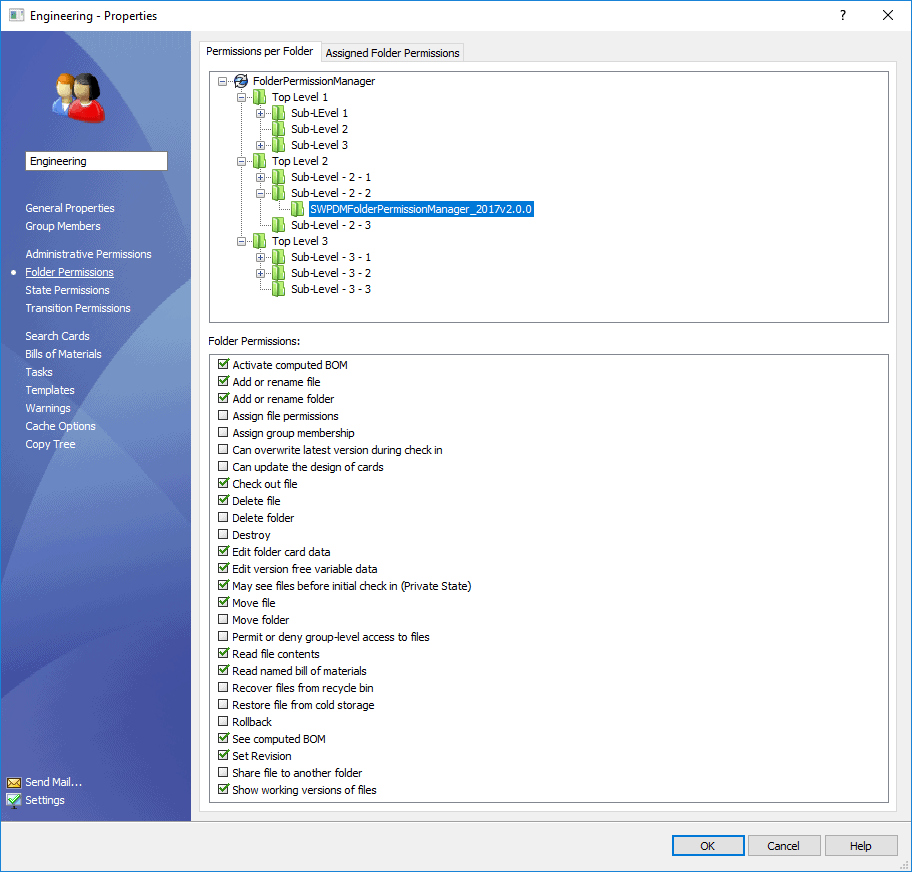Click the Top Level 1 folder icon
The image size is (912, 872).
[259, 97]
